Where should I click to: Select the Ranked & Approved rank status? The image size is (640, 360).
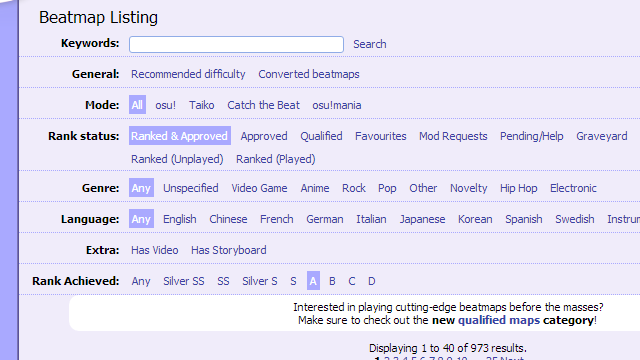tap(180, 136)
